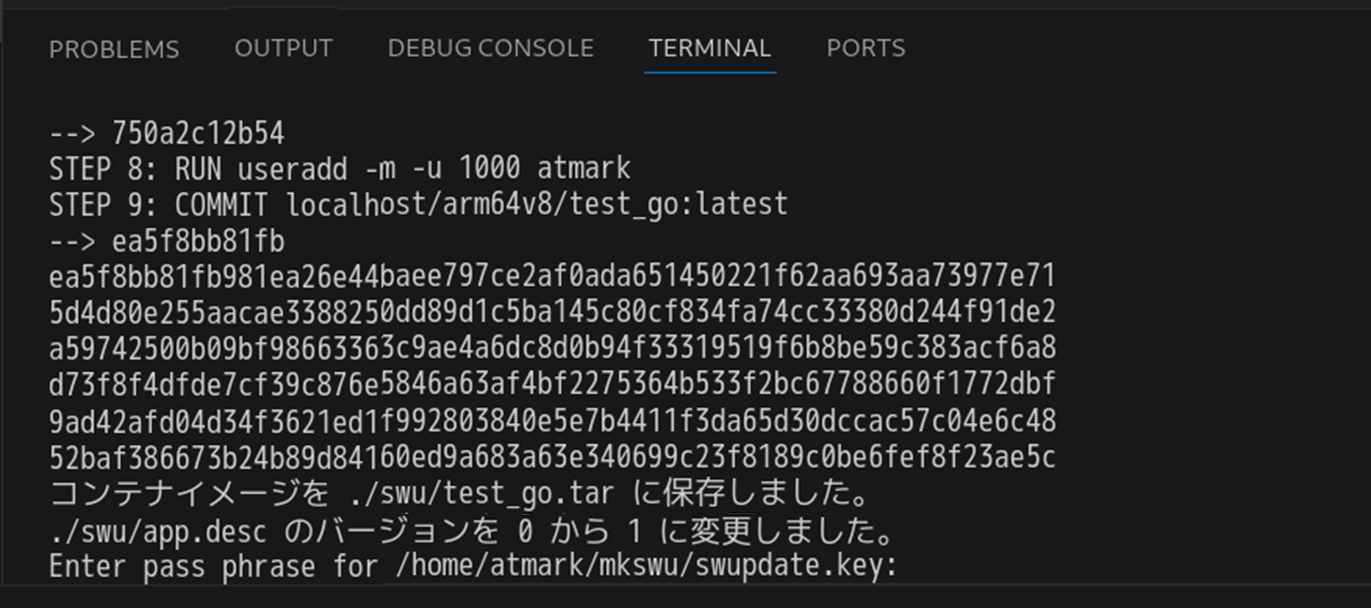The image size is (1371, 608).
Task: Click the long hash starting ea5f8bb81fb981
Action: coord(552,277)
